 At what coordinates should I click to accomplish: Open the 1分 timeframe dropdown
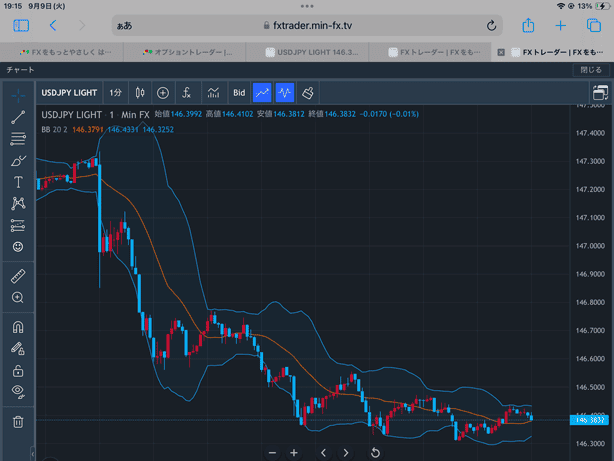click(116, 92)
